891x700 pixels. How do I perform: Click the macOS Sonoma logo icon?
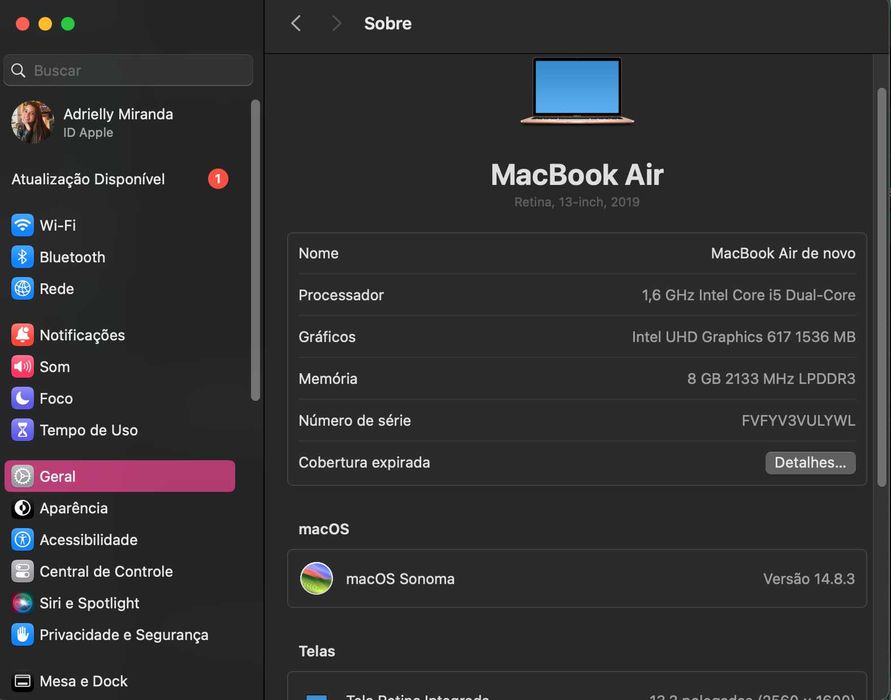pos(317,578)
